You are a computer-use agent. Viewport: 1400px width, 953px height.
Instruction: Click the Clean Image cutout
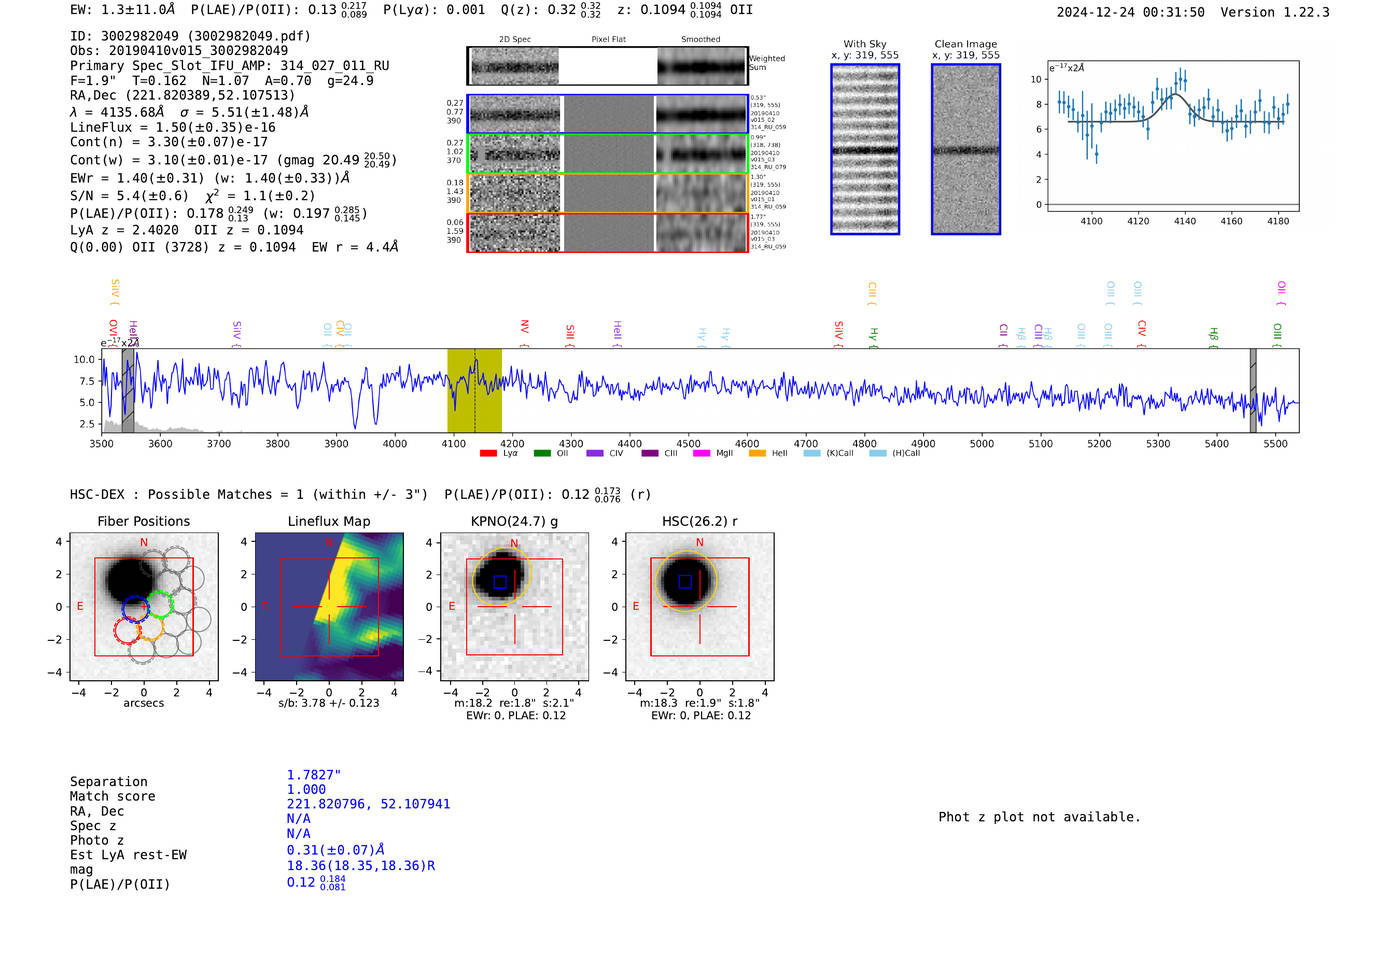[966, 149]
